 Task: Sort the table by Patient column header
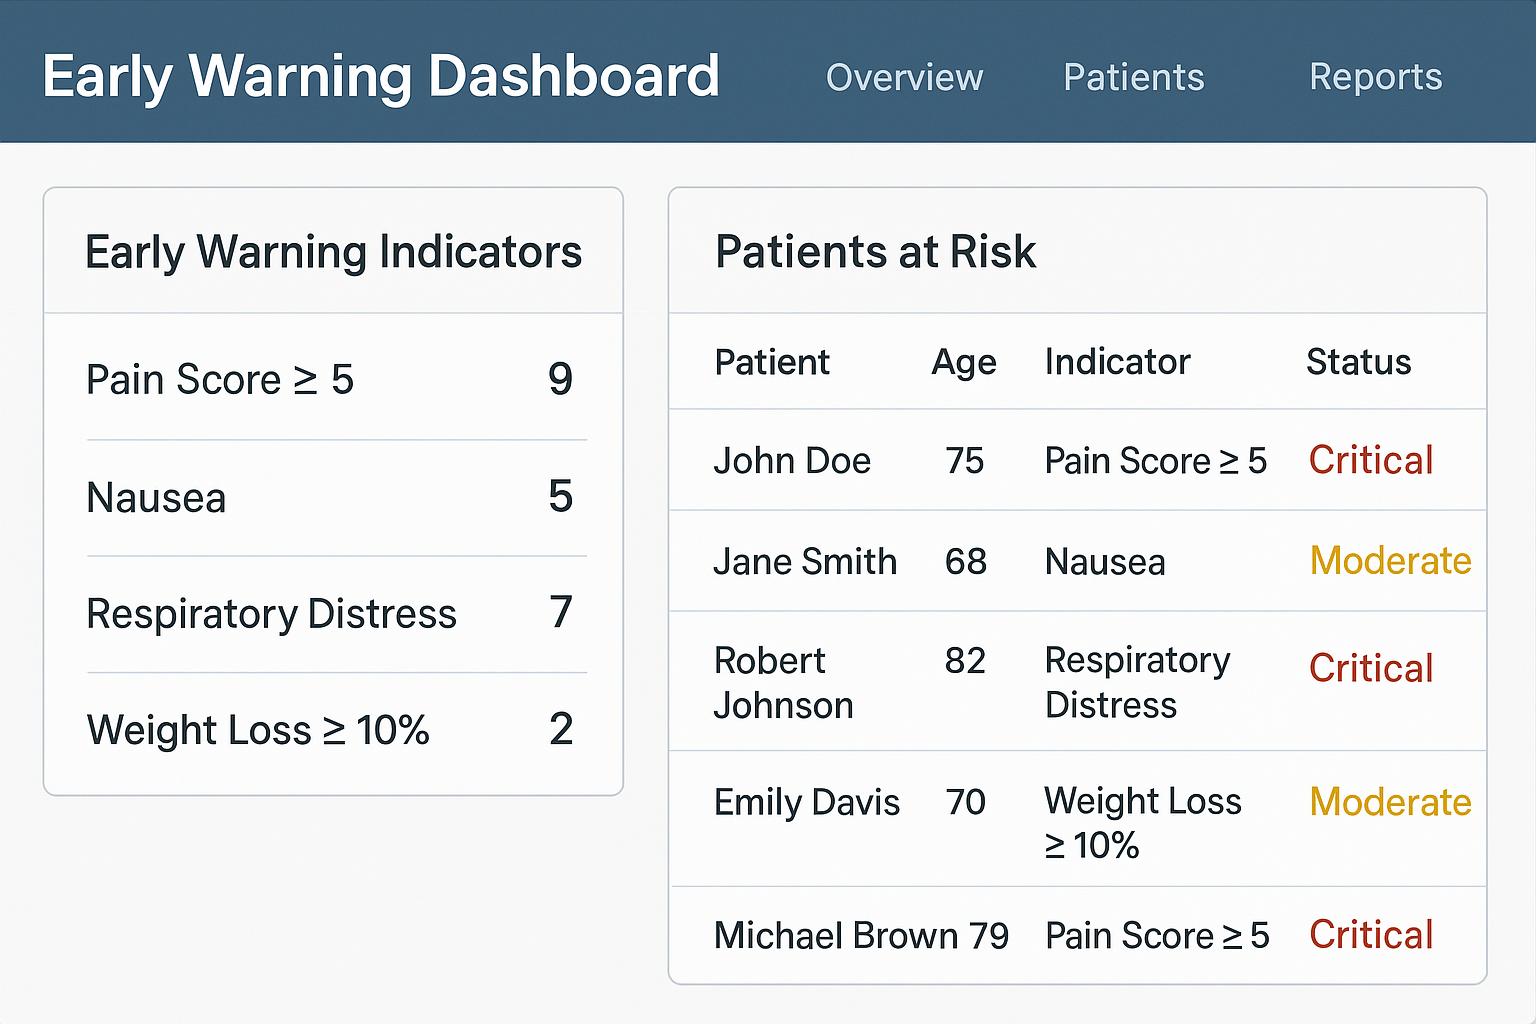(x=772, y=362)
